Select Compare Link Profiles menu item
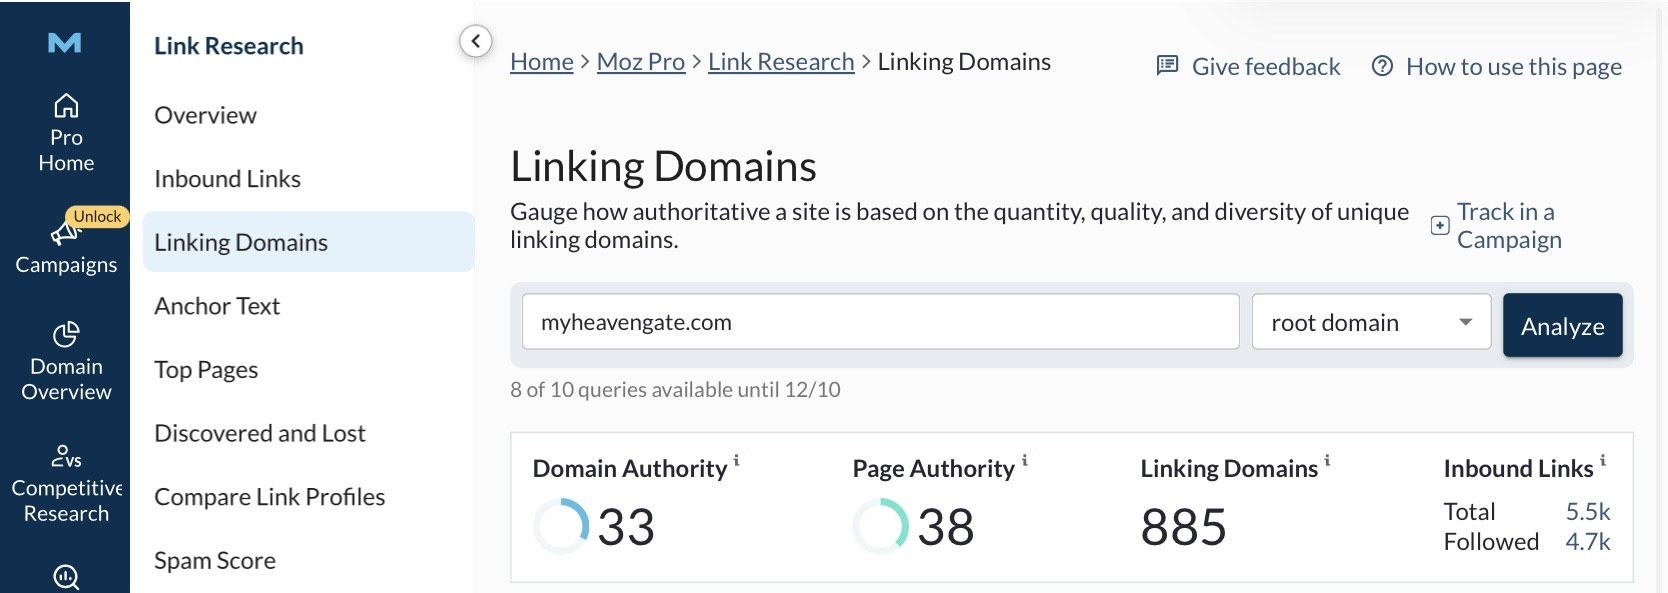 tap(270, 497)
